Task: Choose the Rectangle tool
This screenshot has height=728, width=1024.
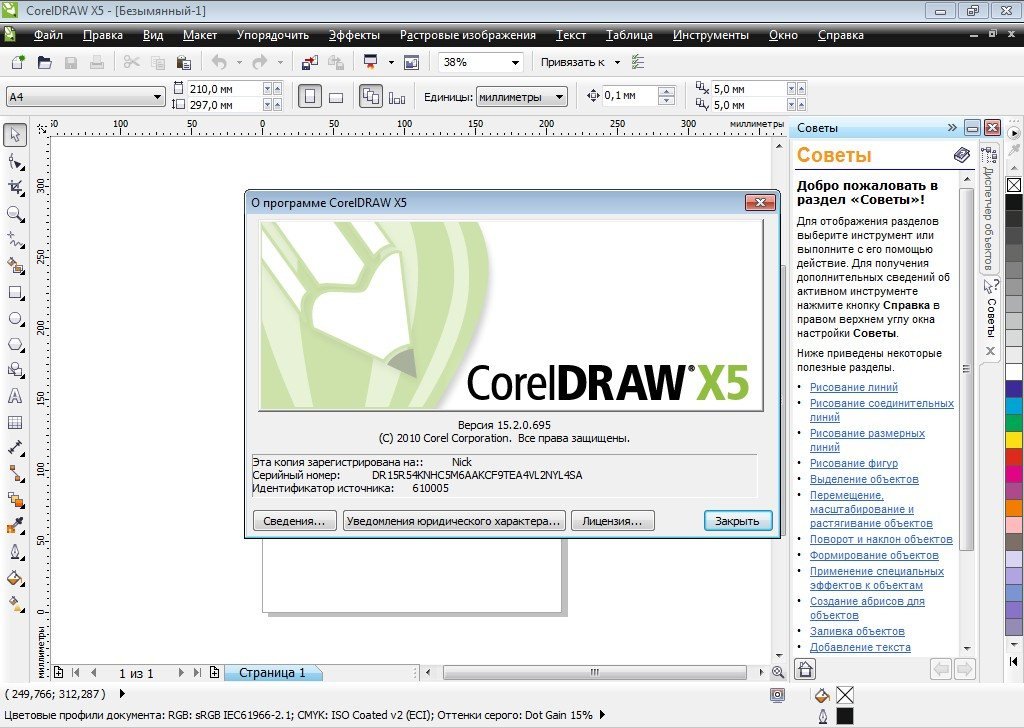Action: [15, 293]
